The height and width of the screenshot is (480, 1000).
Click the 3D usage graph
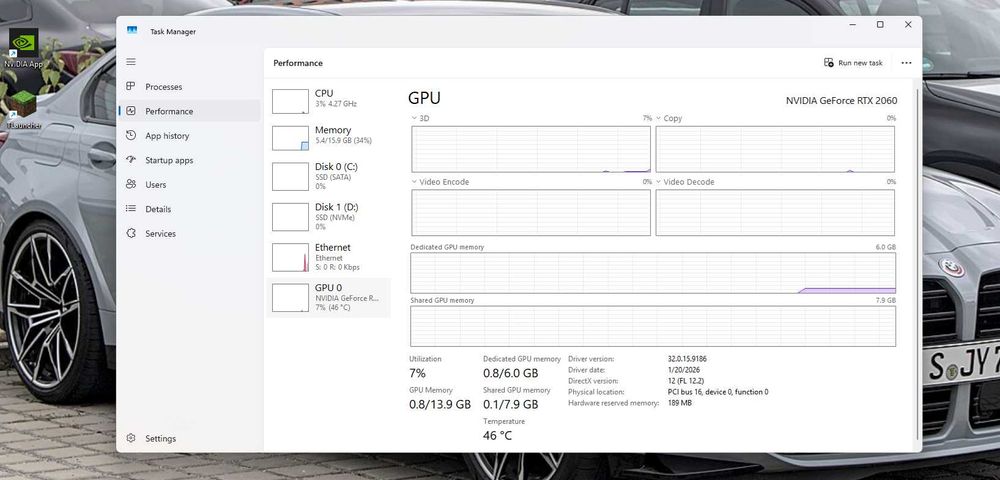click(531, 149)
